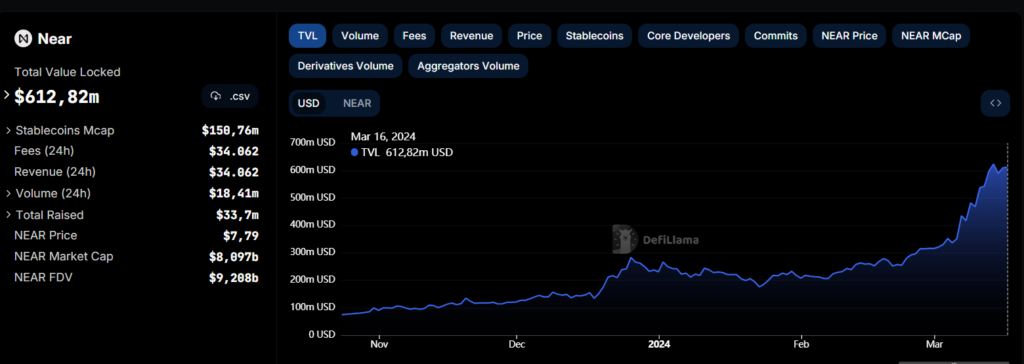Expand the Total Value Locked chevron

[7, 95]
